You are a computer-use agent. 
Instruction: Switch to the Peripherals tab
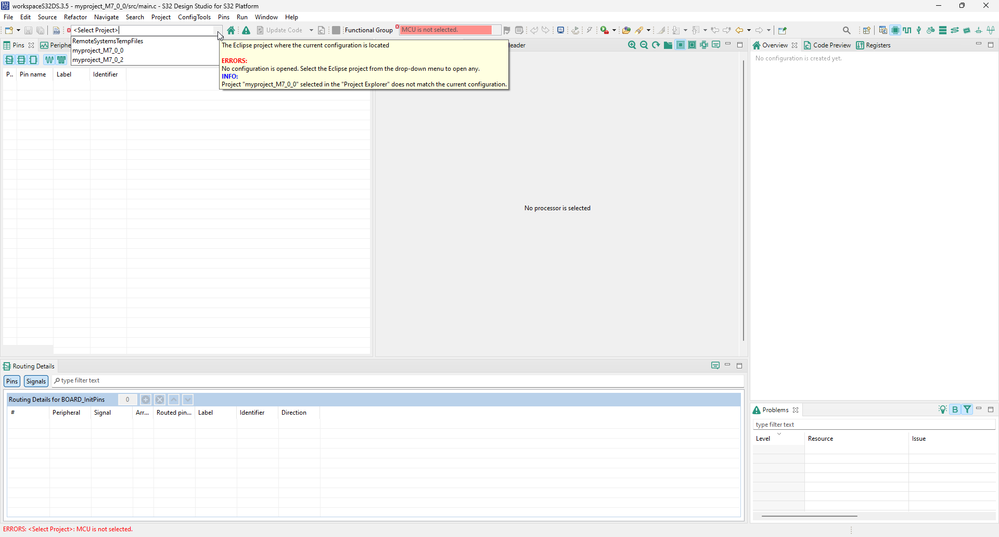(55, 45)
